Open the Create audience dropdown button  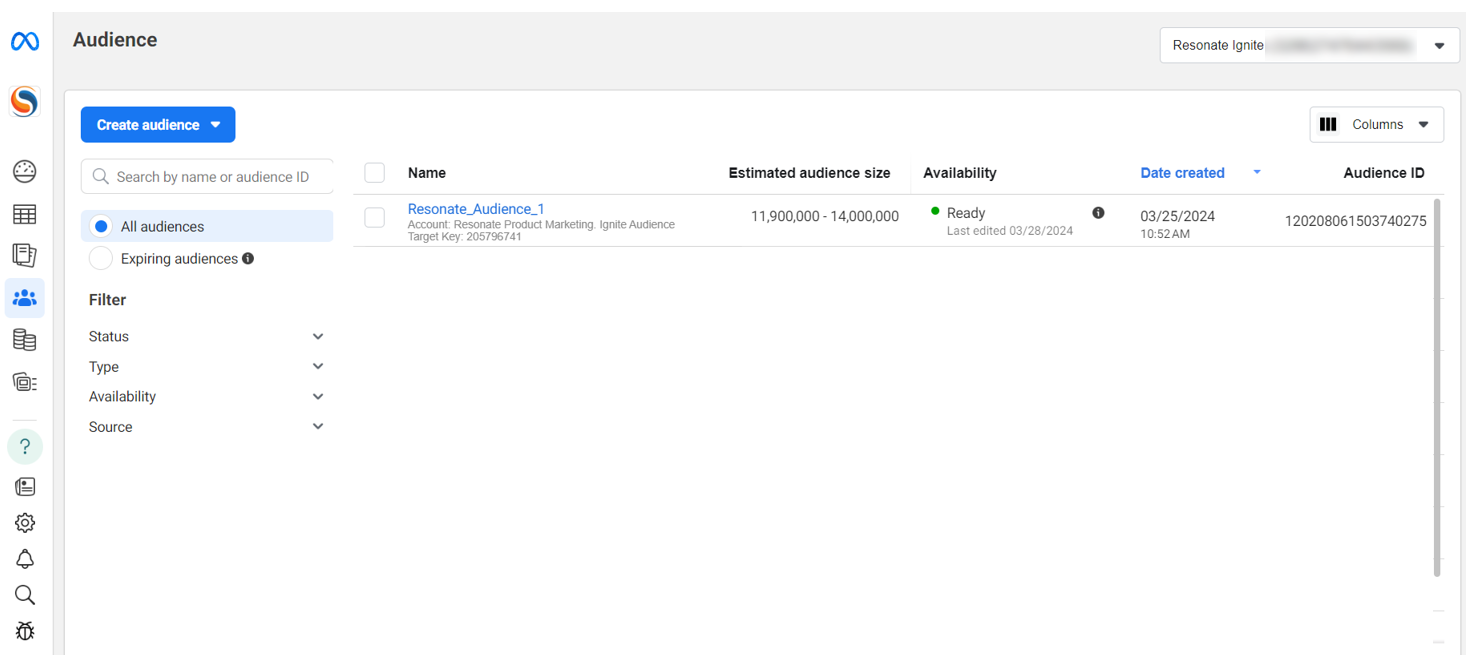click(x=158, y=125)
